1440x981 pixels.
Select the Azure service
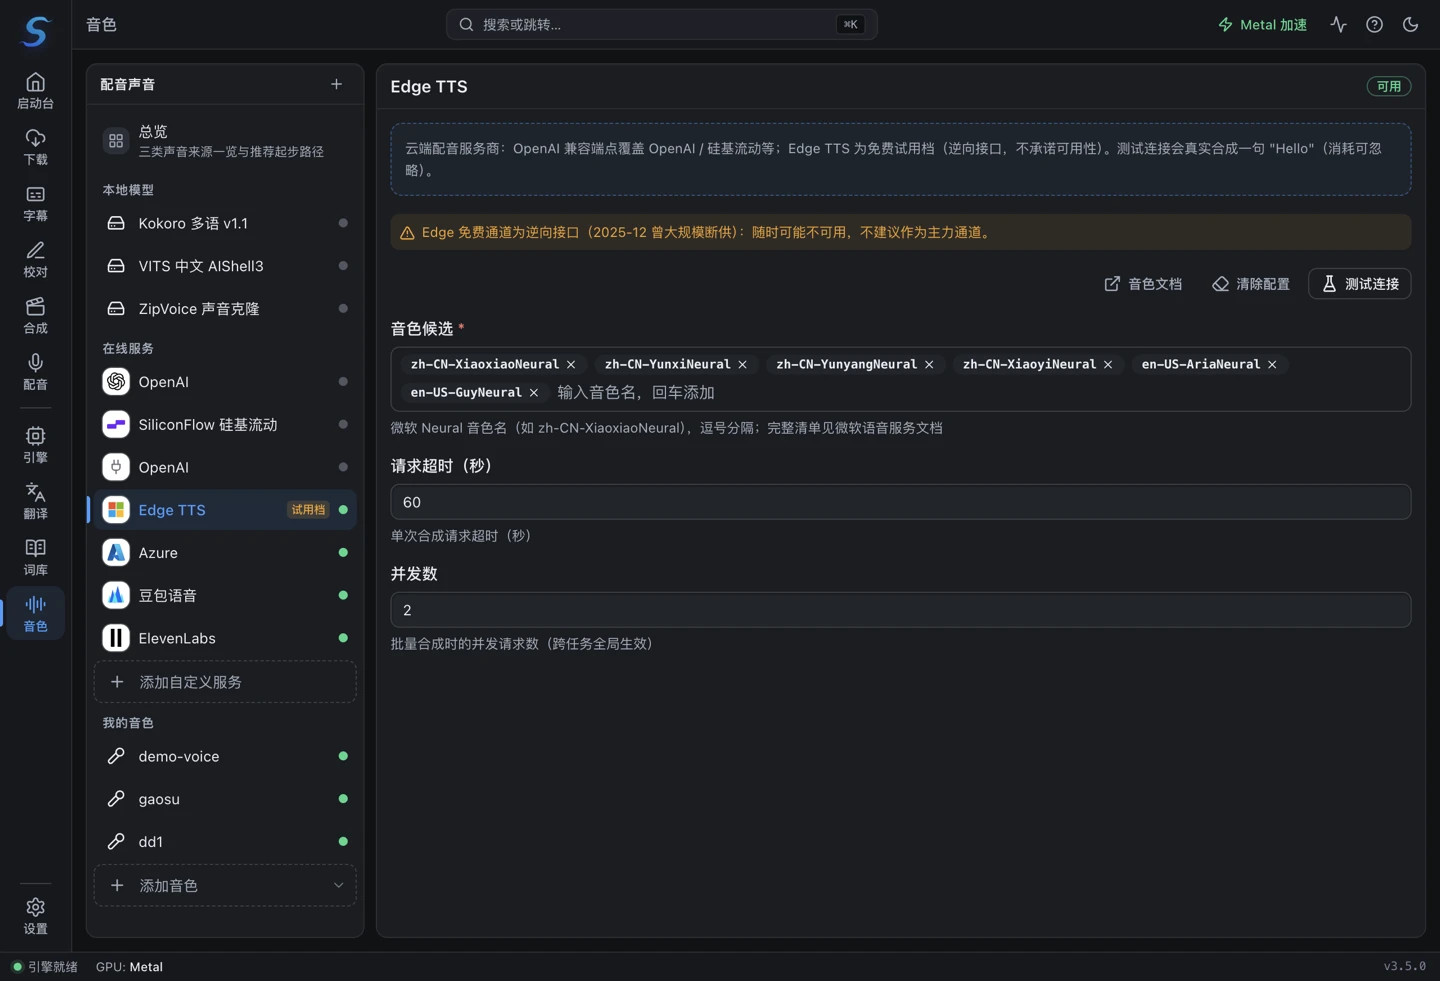click(225, 552)
